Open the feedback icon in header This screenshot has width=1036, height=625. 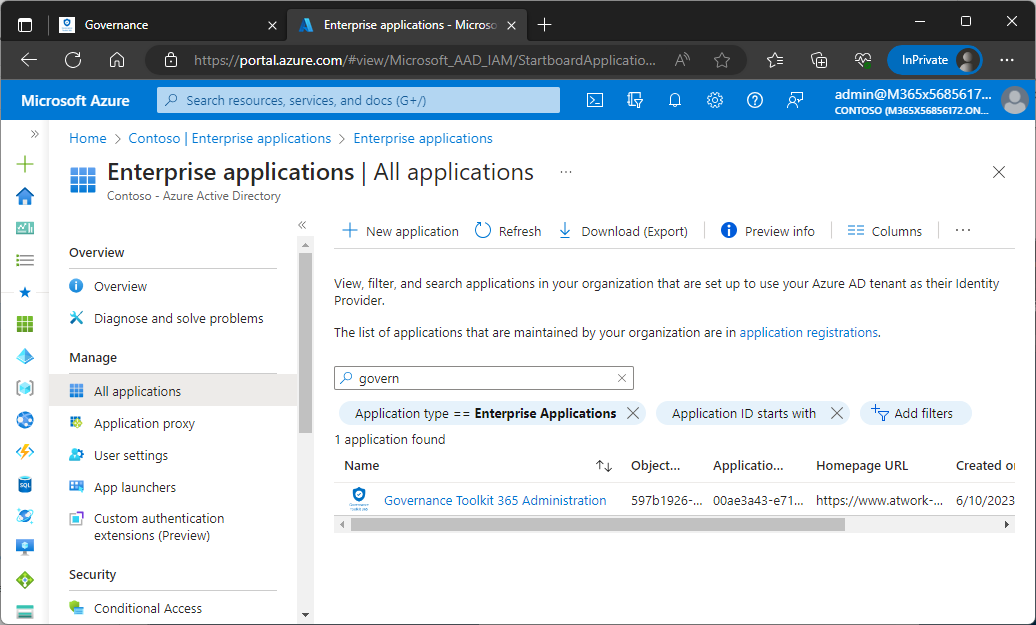click(795, 100)
